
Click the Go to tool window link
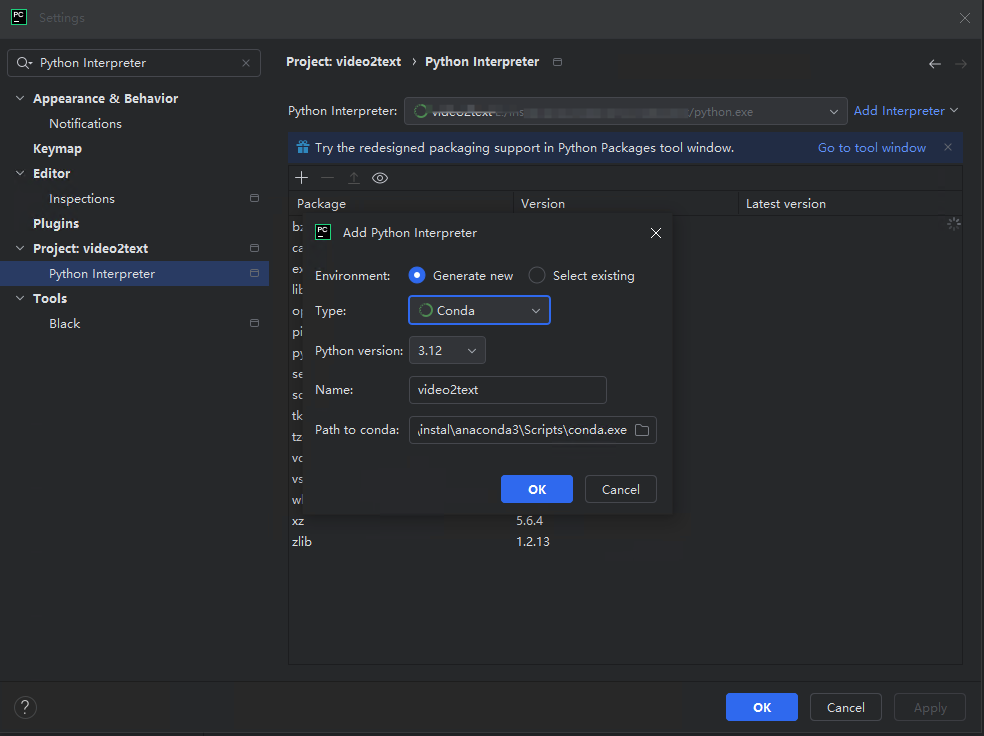point(872,147)
